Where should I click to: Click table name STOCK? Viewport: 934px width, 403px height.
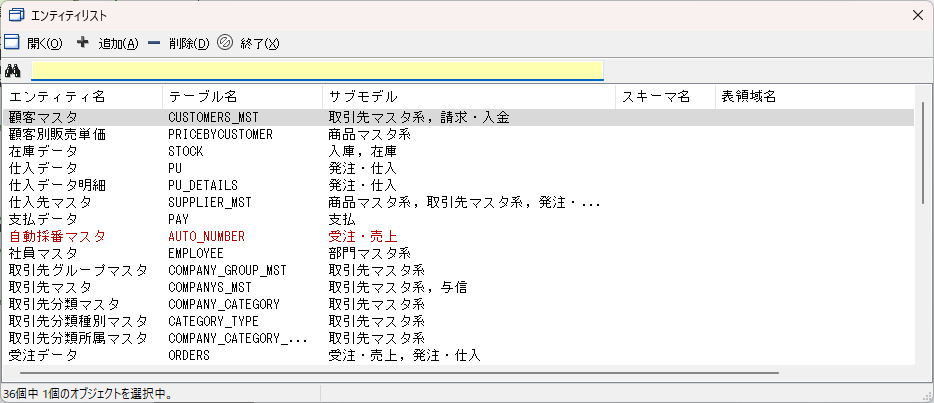(186, 152)
